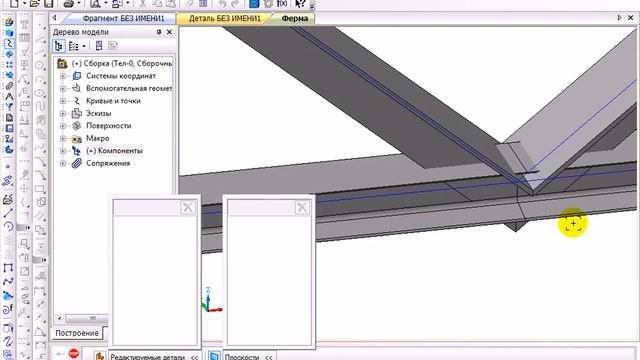Expand the Кривые и точки node

pos(63,101)
